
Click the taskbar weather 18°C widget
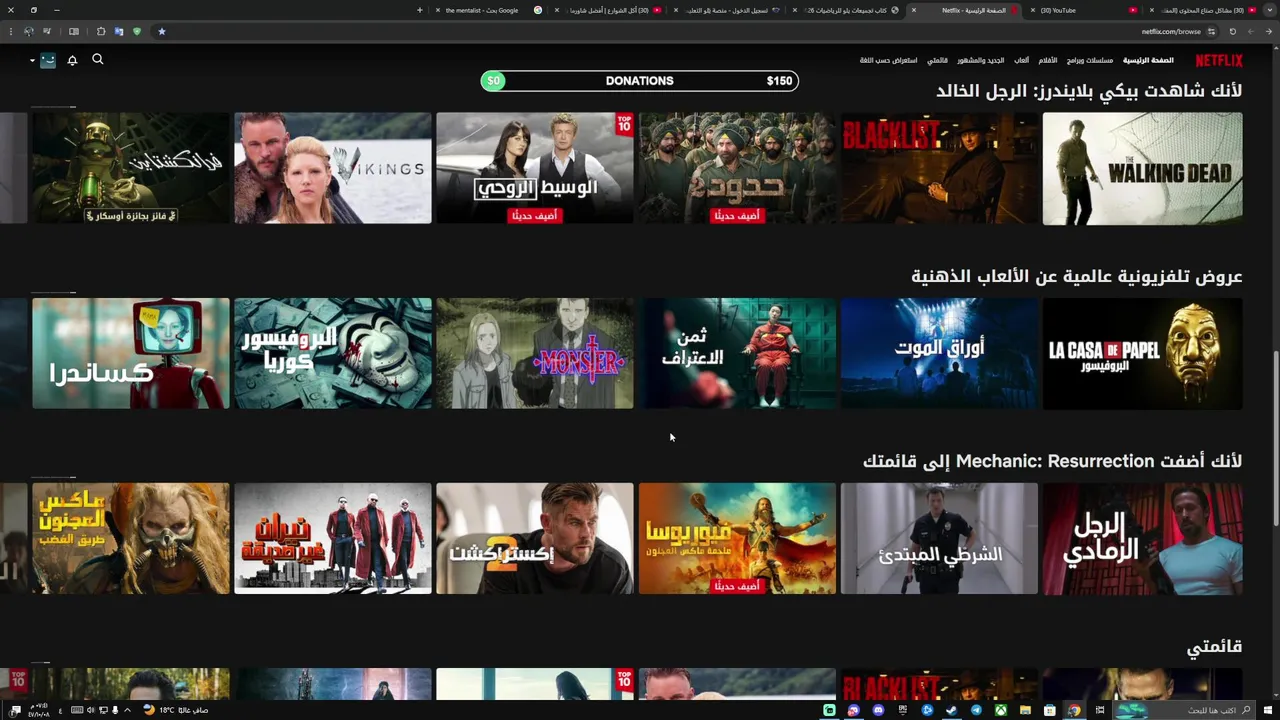pos(175,710)
